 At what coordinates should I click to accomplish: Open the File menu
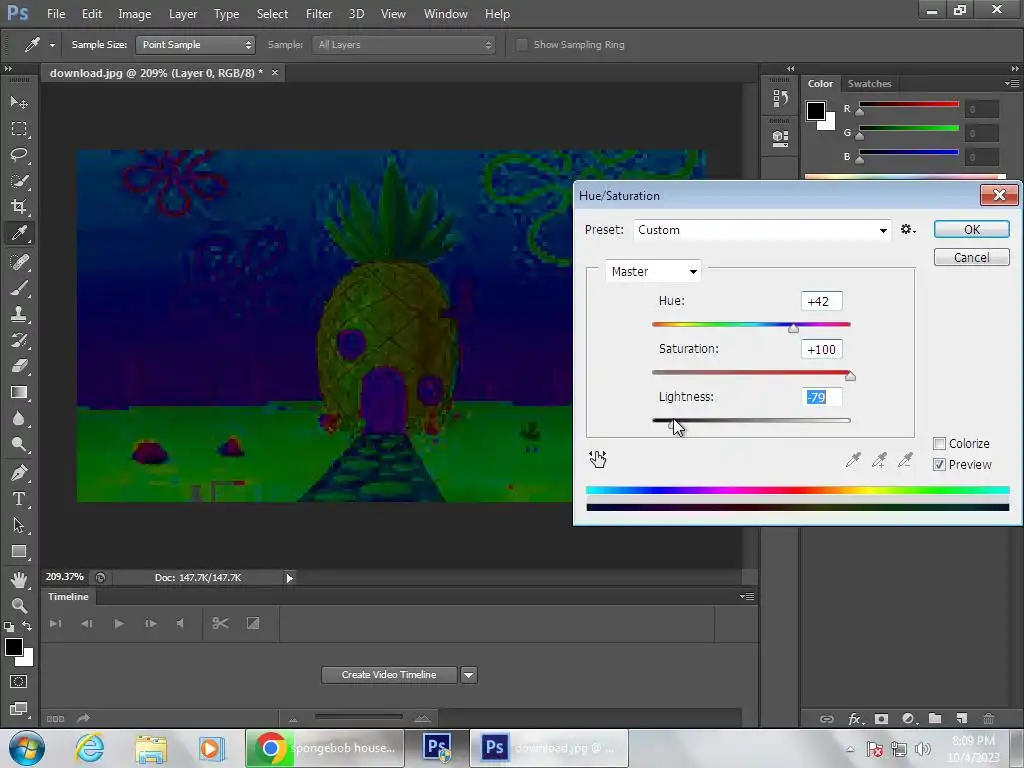(56, 14)
